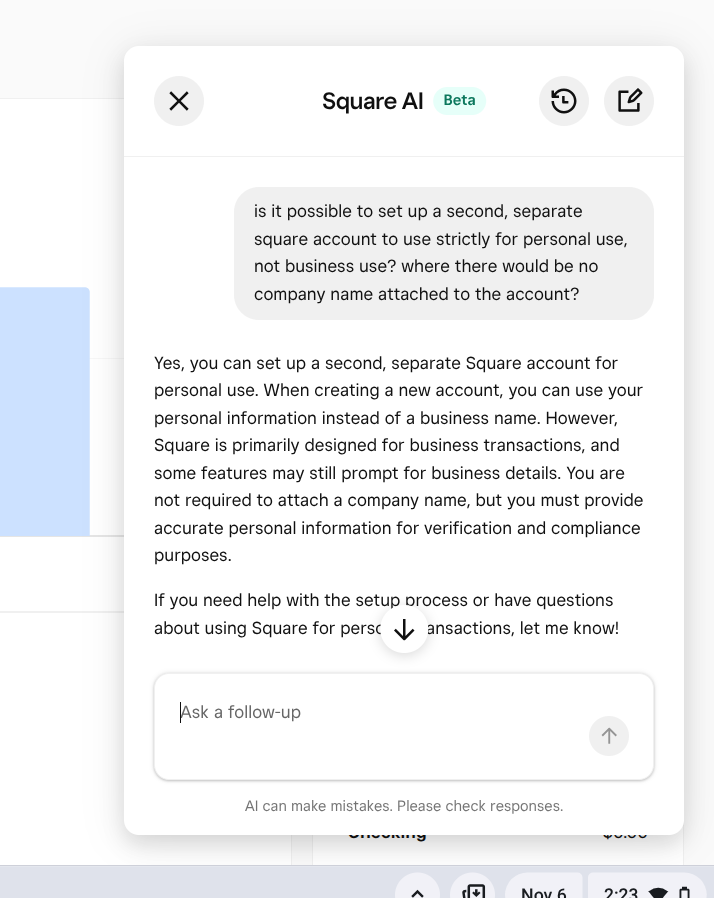This screenshot has width=714, height=898.
Task: Jump to latest message with down arrow
Action: [404, 629]
